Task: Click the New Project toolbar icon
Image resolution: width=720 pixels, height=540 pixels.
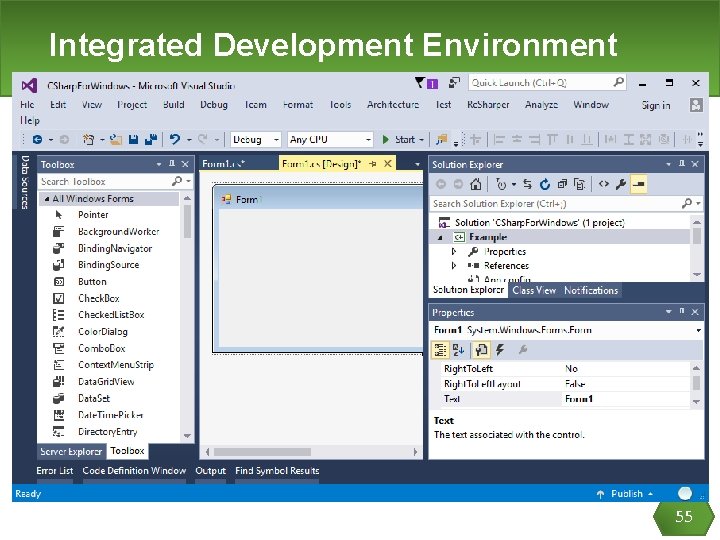Action: (88, 139)
